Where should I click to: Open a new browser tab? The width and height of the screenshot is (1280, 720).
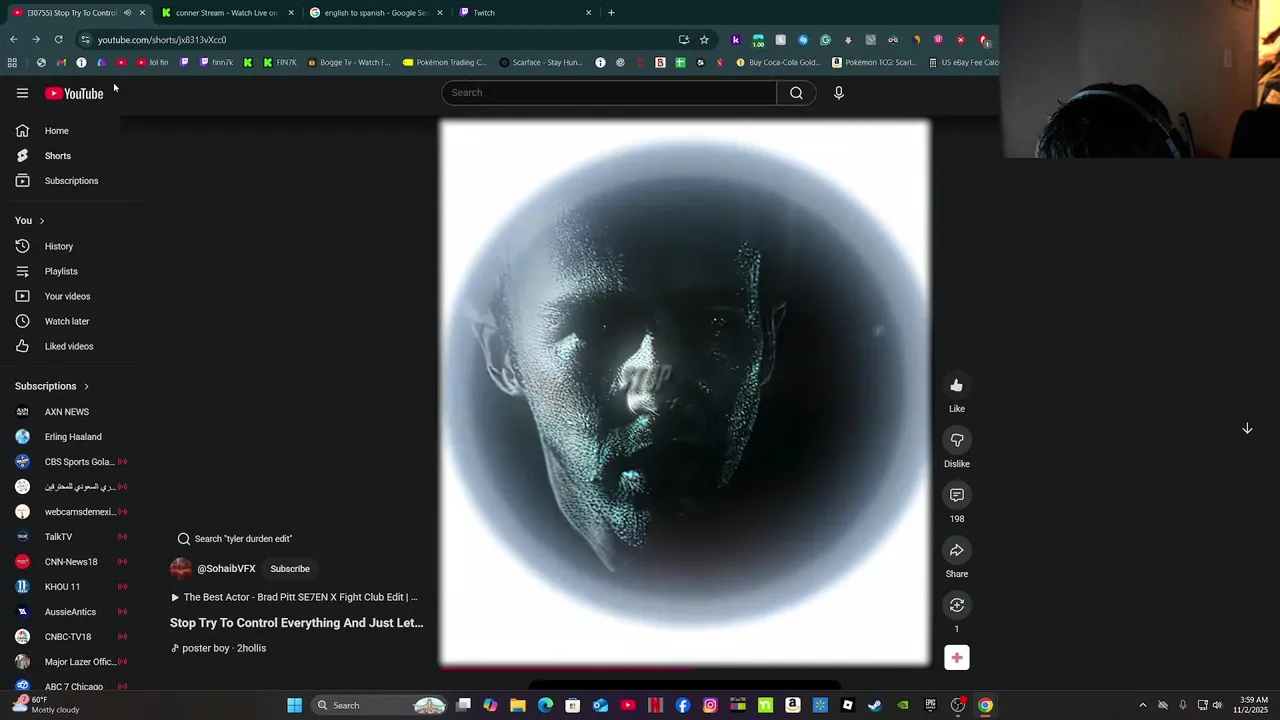tap(611, 13)
